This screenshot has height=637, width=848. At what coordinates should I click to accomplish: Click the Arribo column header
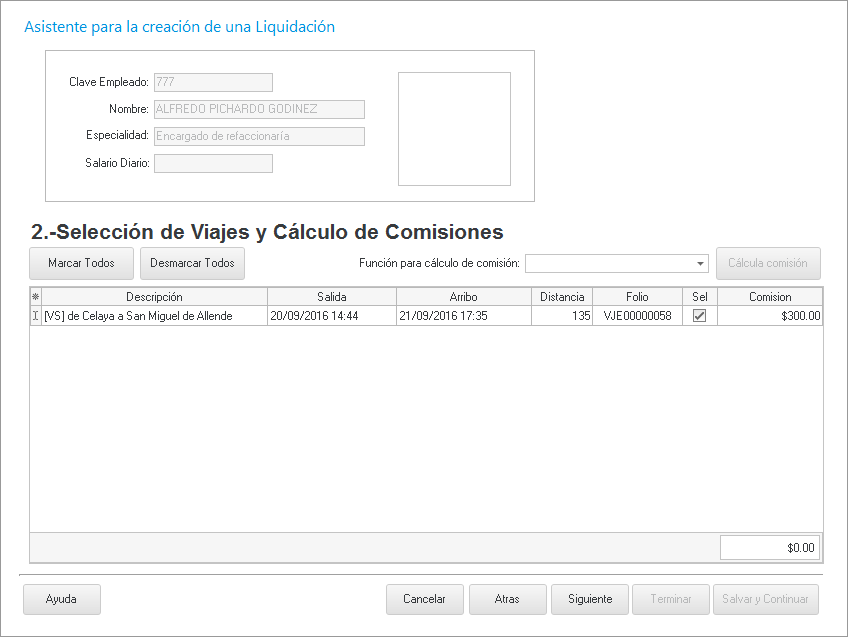pos(463,297)
